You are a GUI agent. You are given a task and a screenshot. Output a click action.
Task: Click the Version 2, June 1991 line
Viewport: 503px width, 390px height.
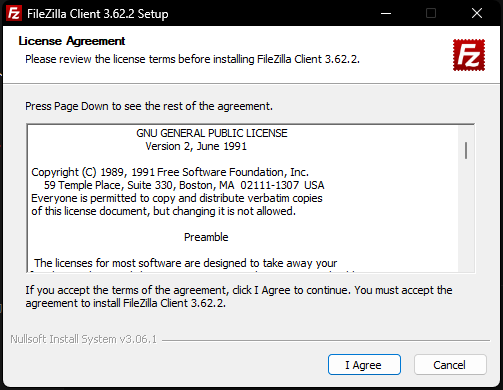tap(196, 146)
